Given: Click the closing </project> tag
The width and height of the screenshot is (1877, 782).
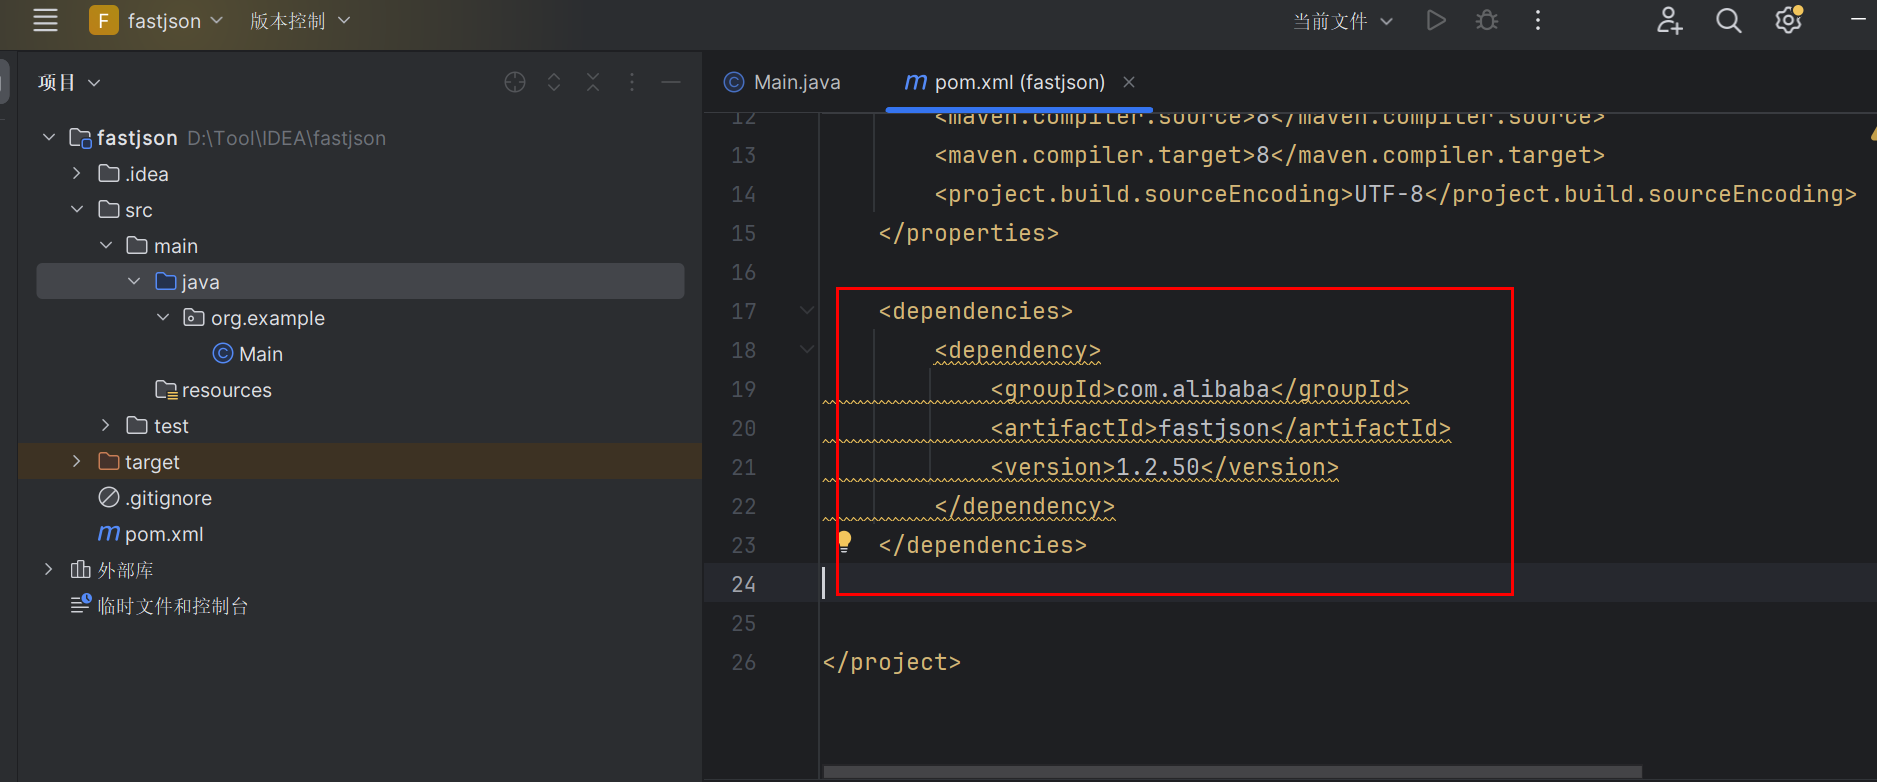Looking at the screenshot, I should (x=891, y=662).
